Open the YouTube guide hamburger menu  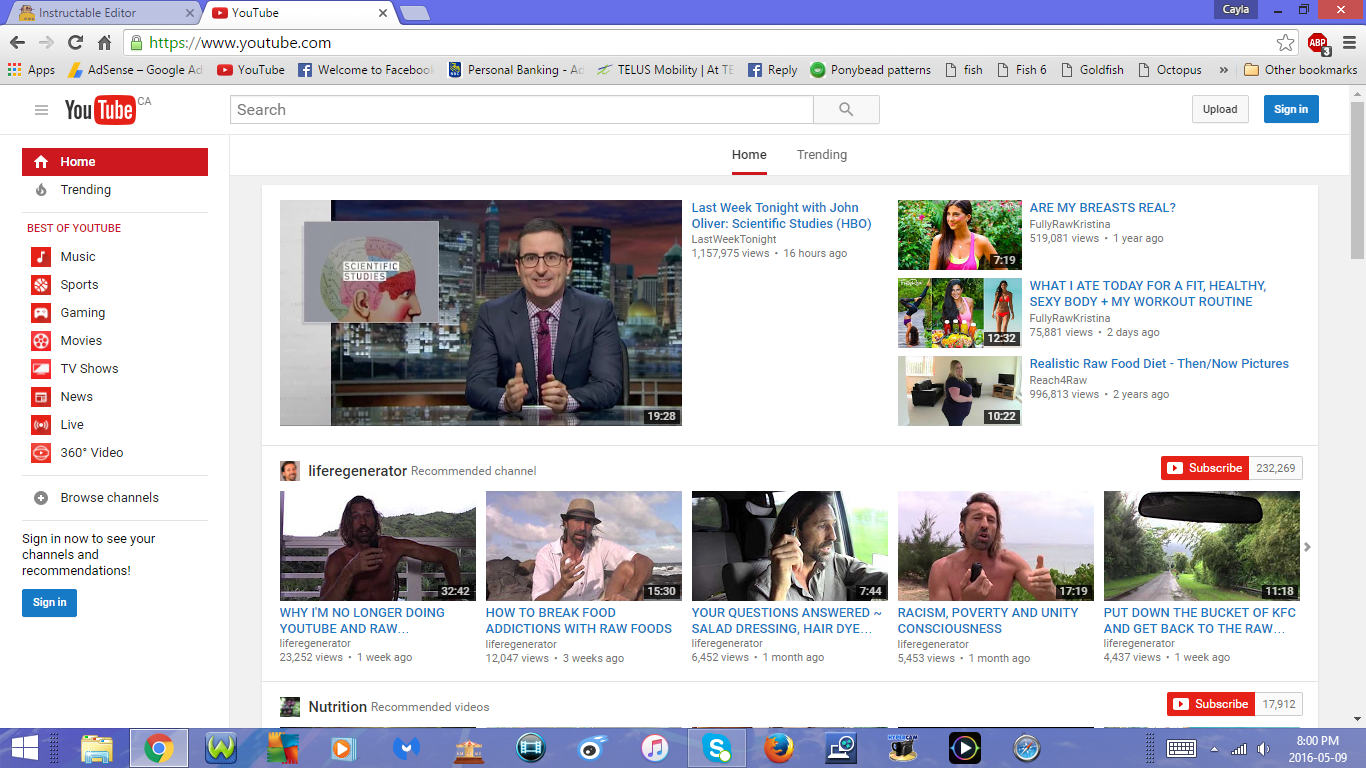click(41, 110)
